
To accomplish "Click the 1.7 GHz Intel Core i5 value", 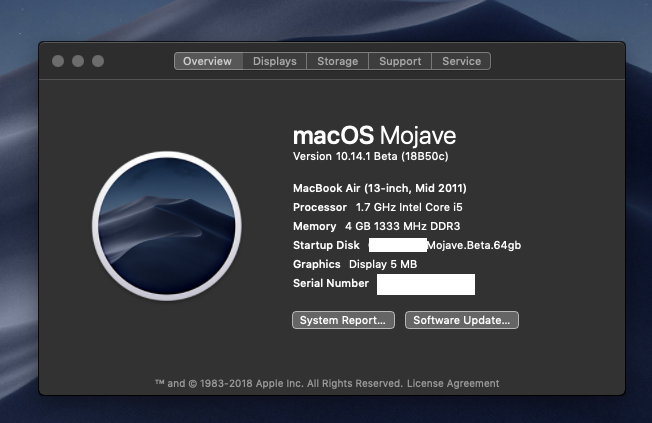I will [x=409, y=207].
